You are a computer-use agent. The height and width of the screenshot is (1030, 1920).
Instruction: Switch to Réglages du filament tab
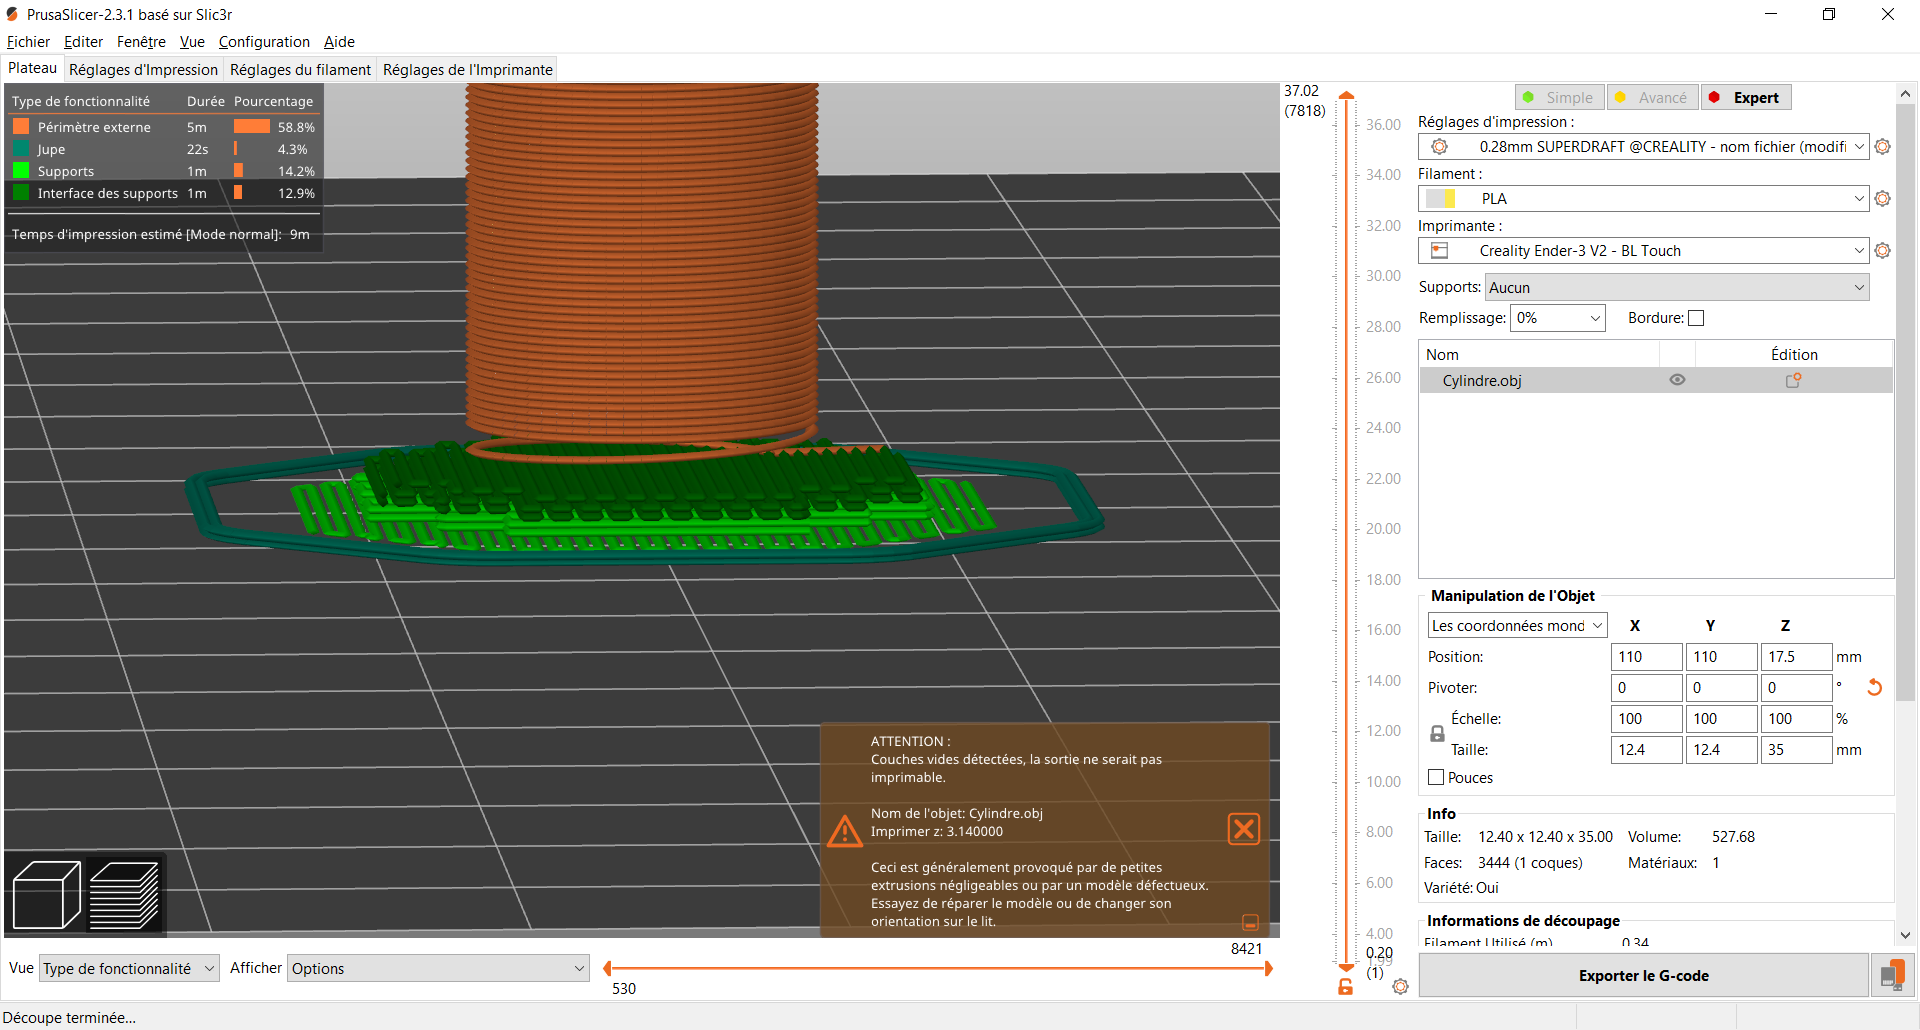point(300,70)
